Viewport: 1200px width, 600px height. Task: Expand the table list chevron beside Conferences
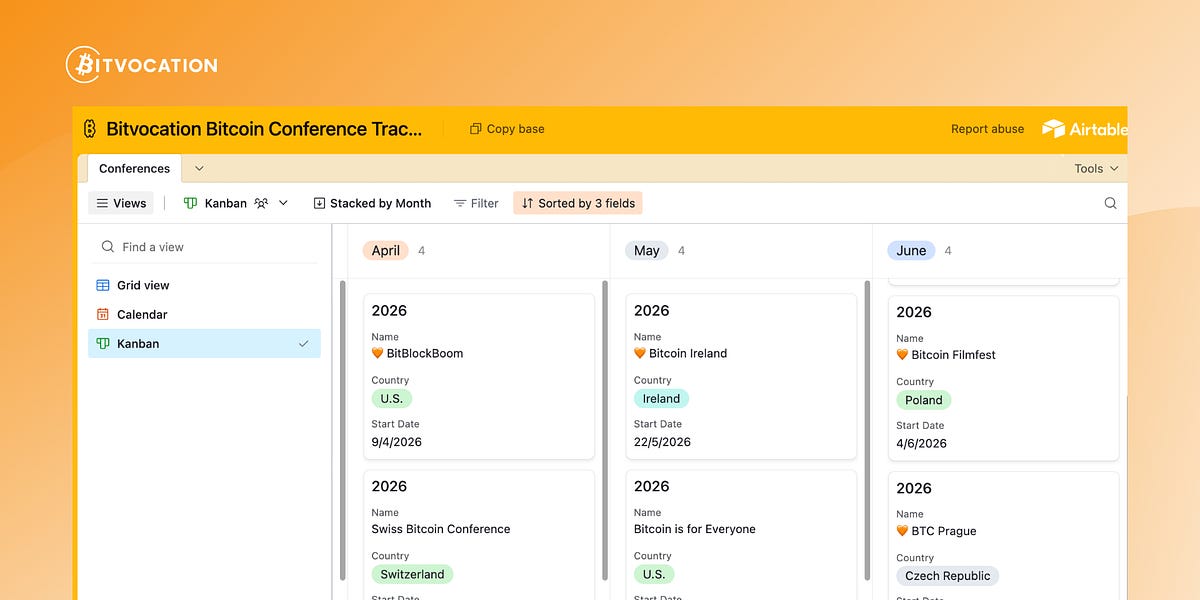[199, 168]
